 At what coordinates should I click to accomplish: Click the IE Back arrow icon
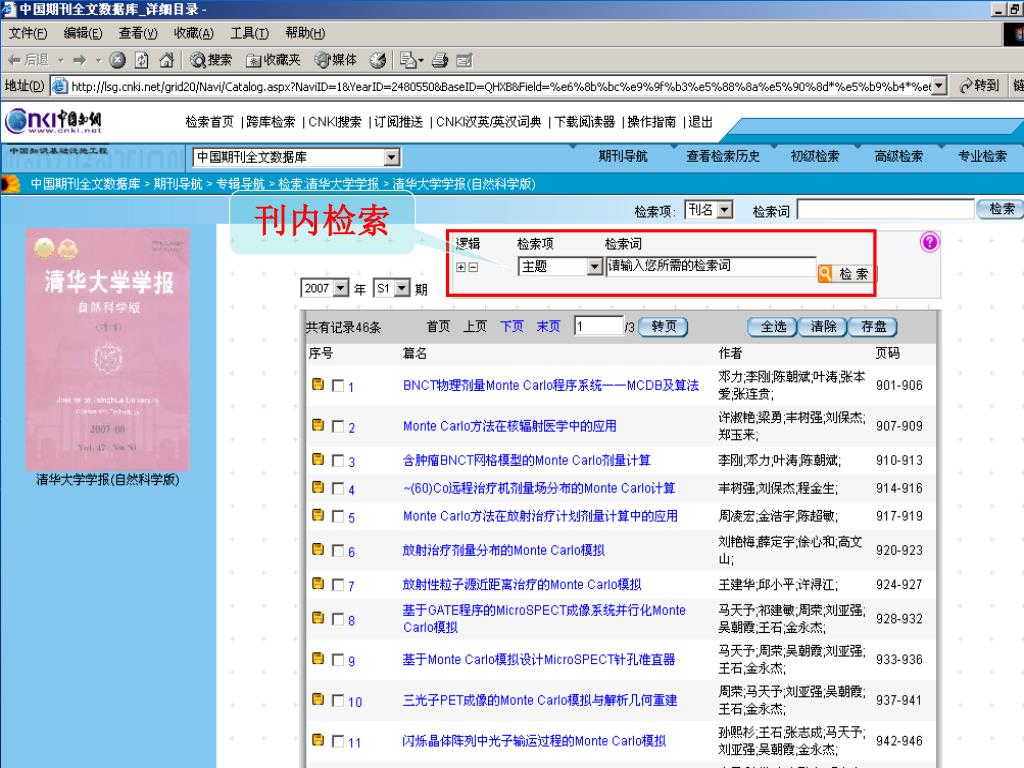(x=14, y=60)
